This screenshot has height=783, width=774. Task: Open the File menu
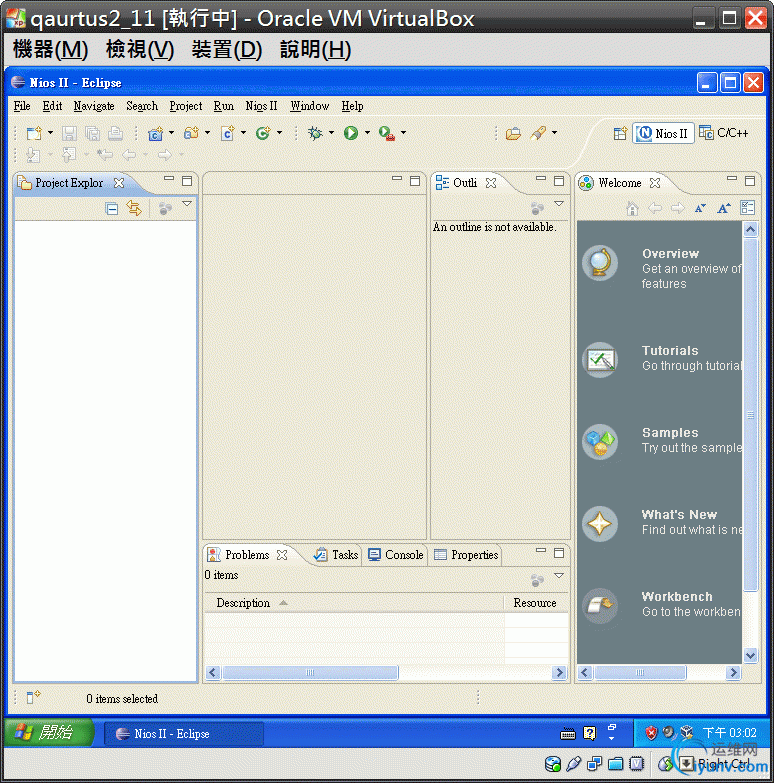(22, 106)
